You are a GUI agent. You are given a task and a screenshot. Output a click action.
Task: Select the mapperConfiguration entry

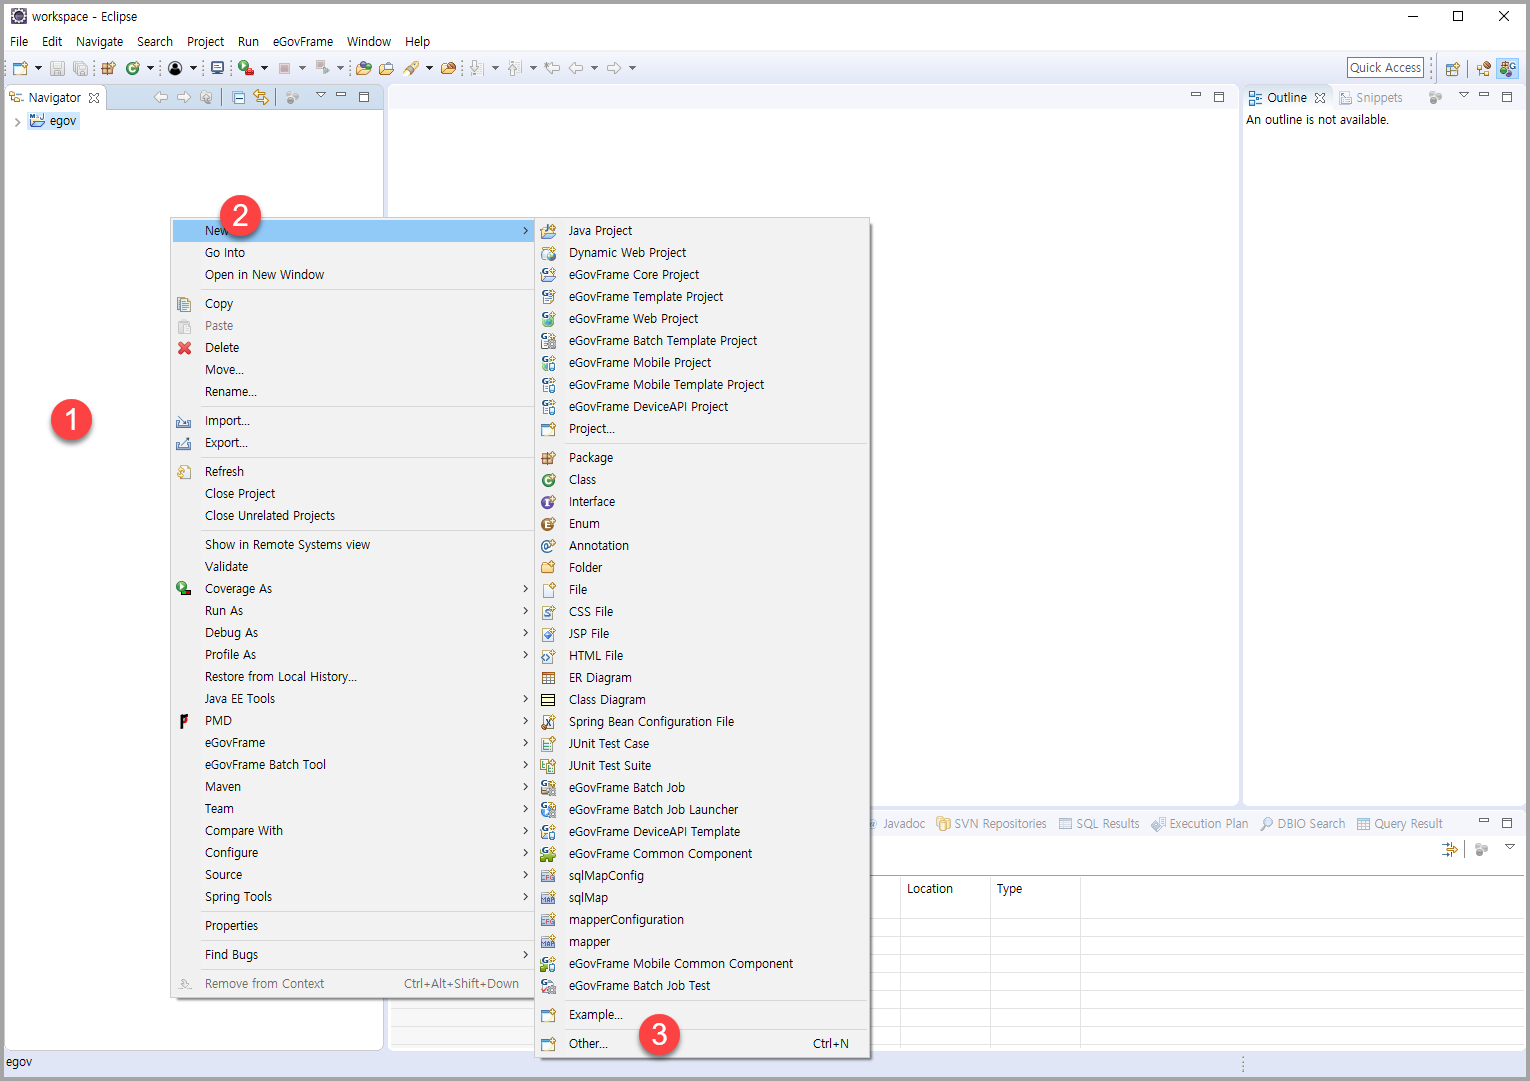click(x=703, y=920)
